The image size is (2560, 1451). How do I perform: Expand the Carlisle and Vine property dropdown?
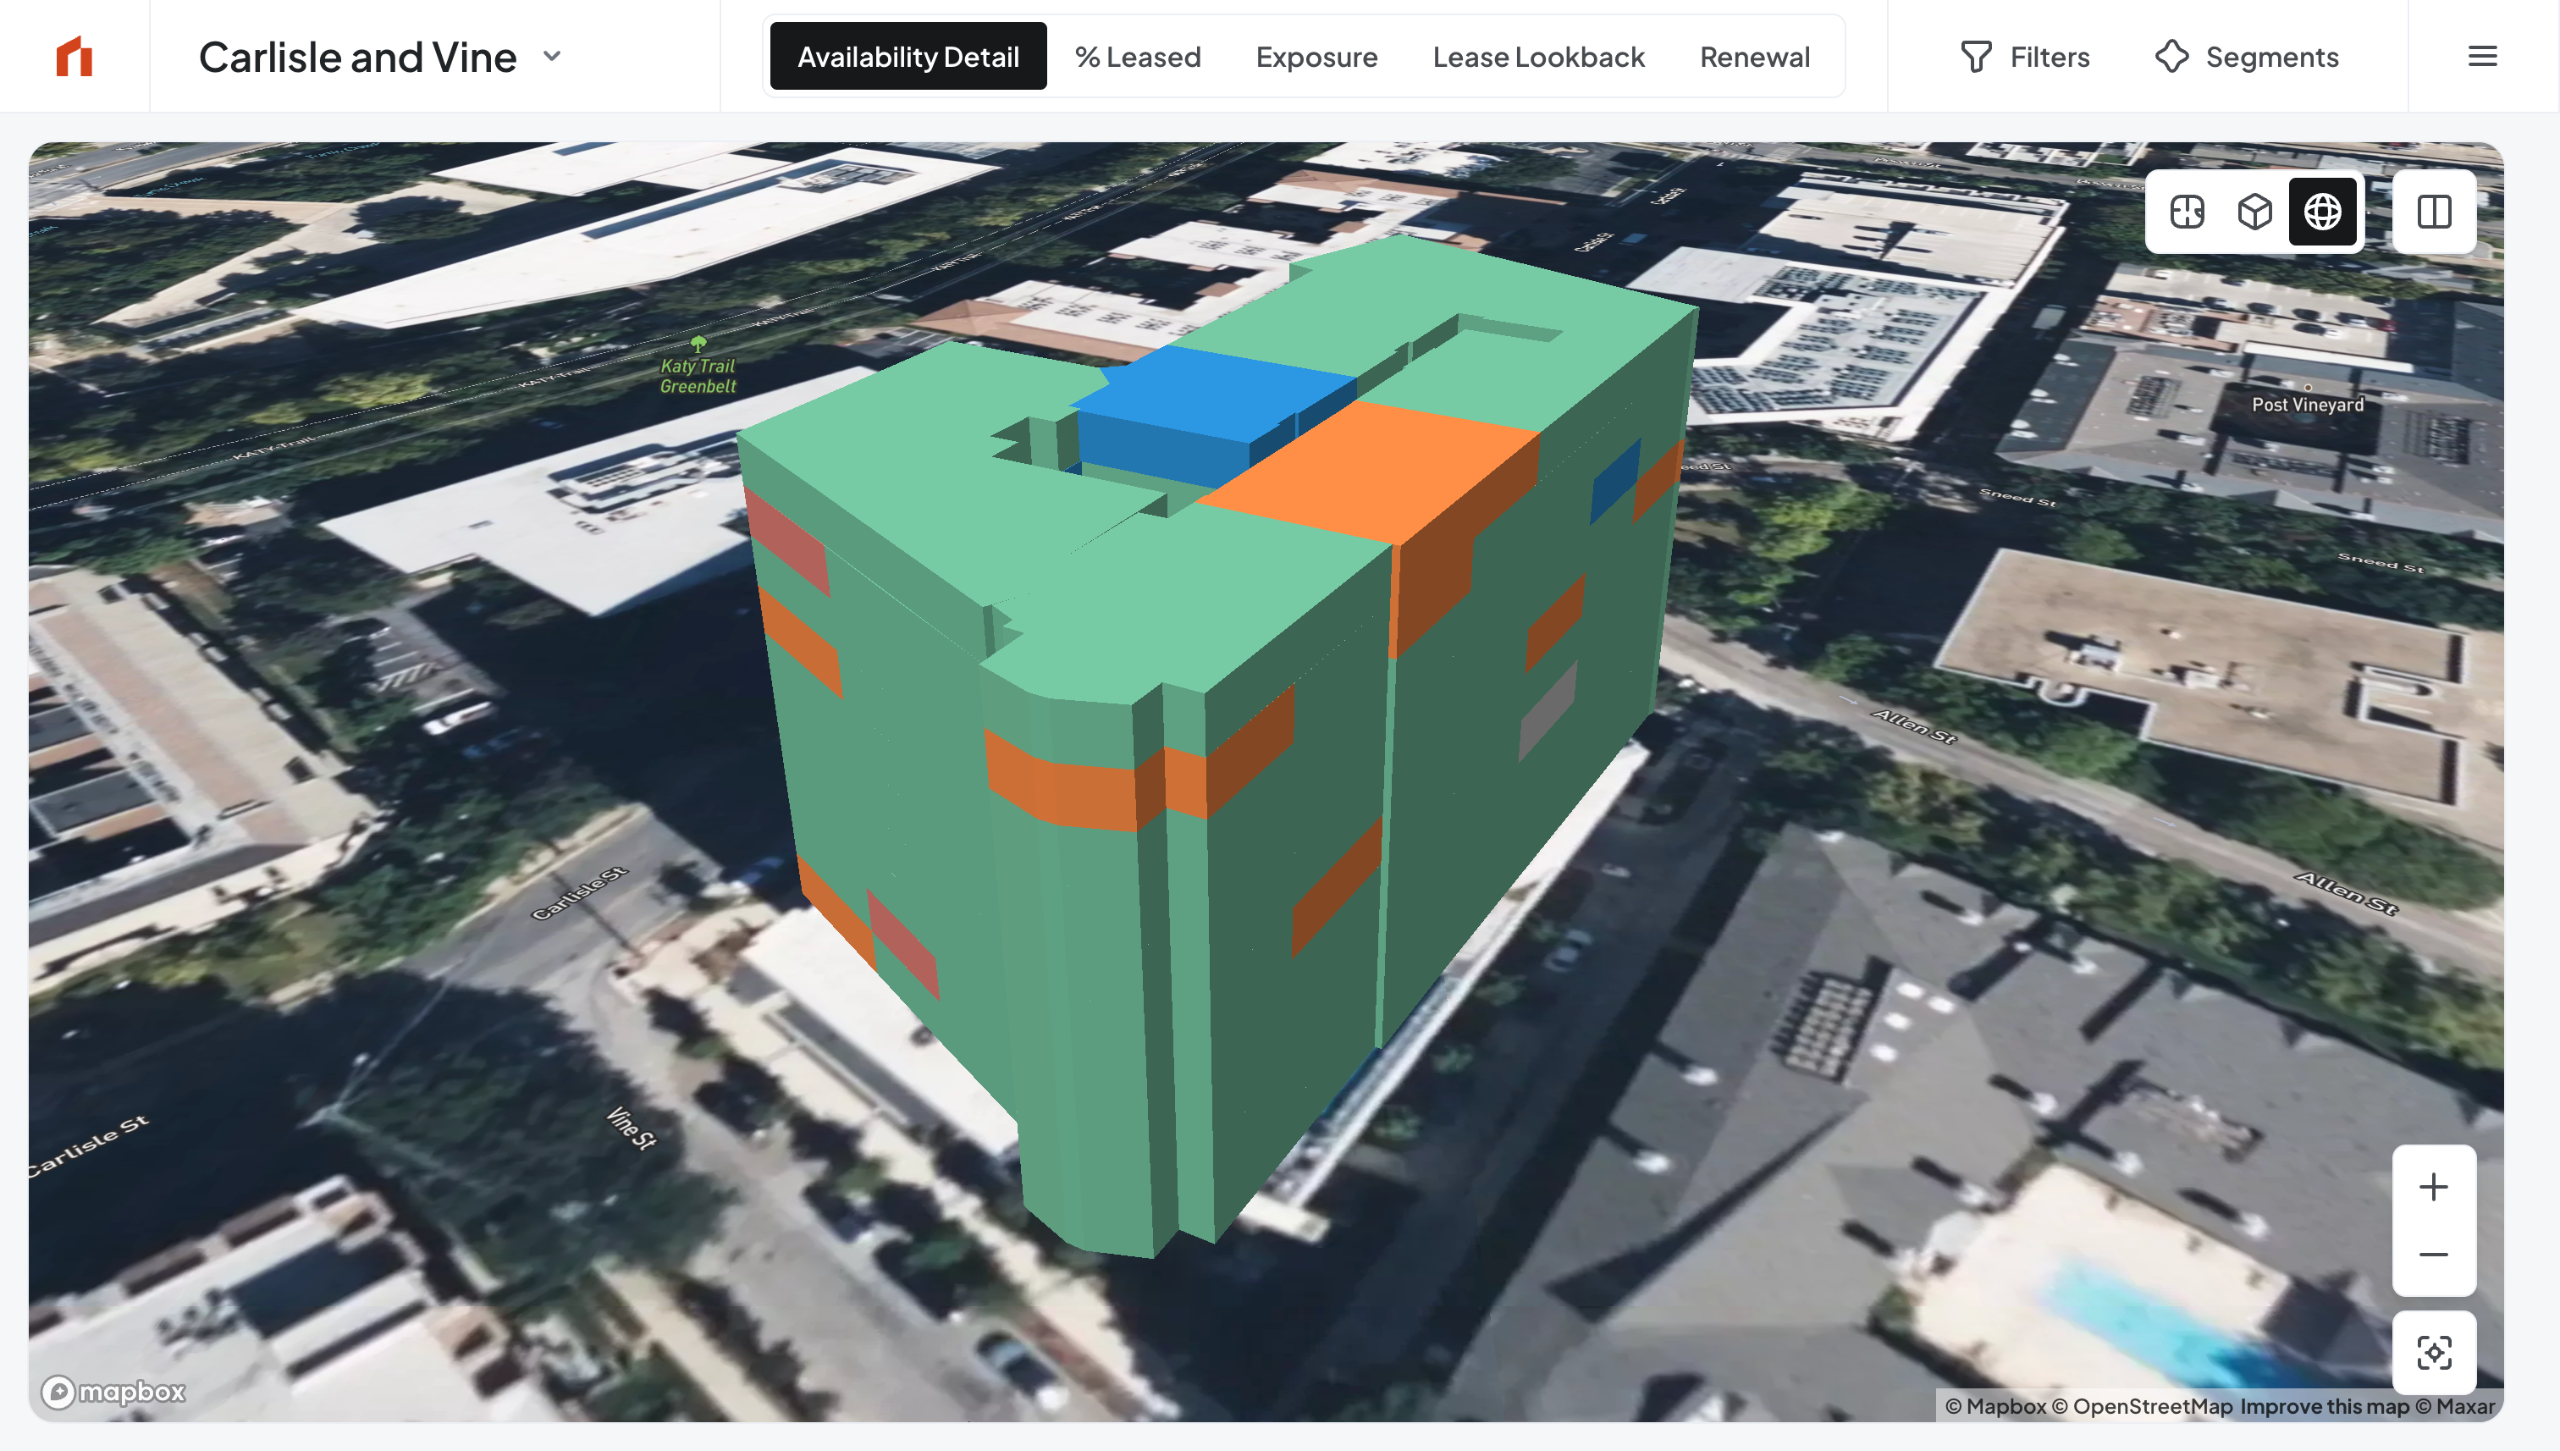[x=552, y=57]
